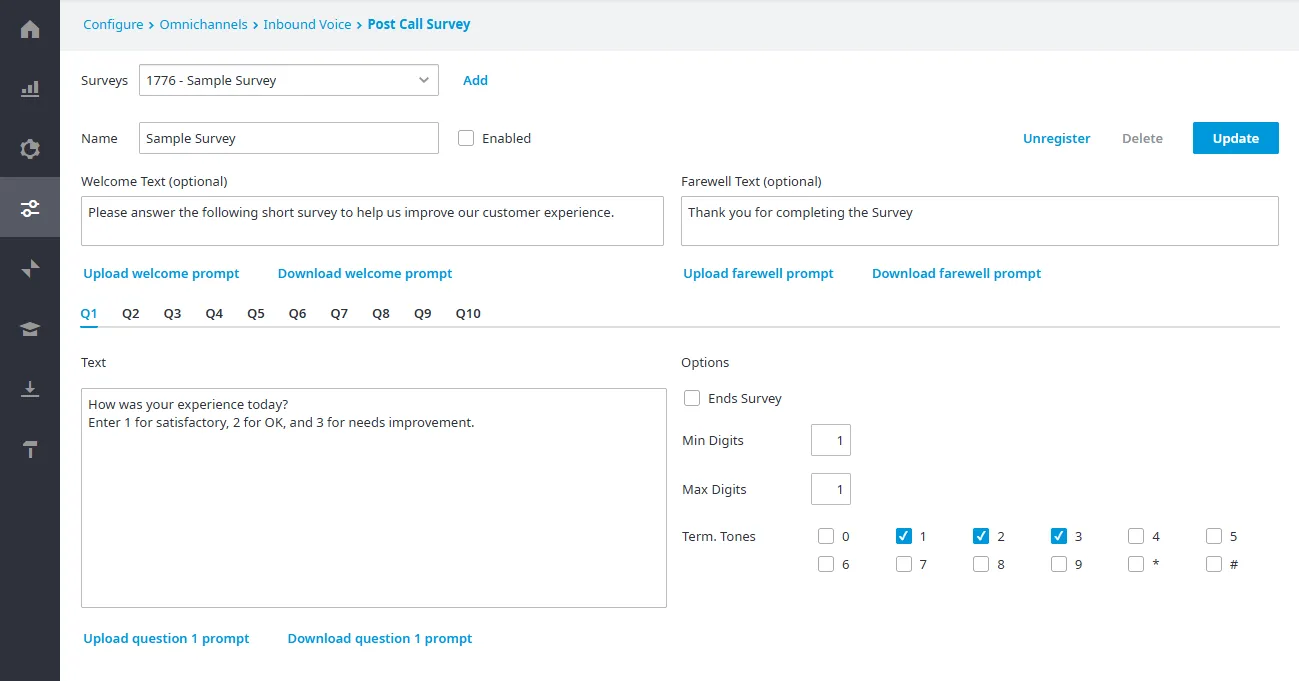Enable termination tone 7
This screenshot has width=1299, height=681.
coord(904,564)
